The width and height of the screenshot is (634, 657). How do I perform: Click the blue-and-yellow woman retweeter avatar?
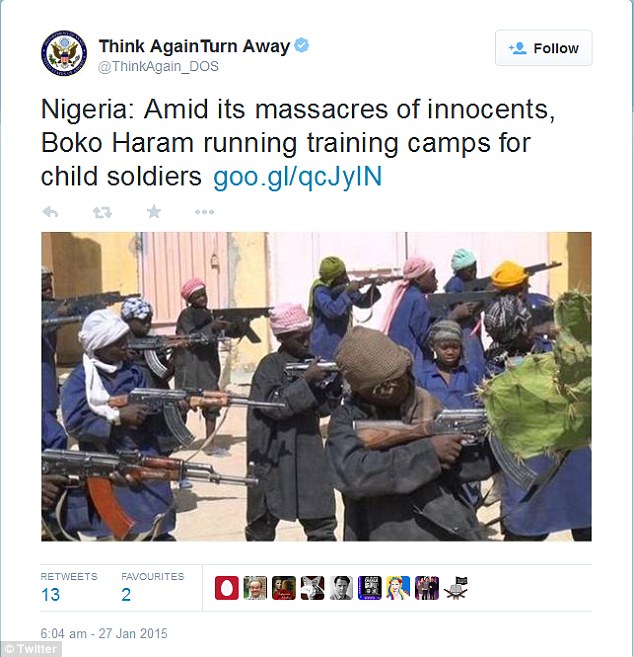pos(398,588)
